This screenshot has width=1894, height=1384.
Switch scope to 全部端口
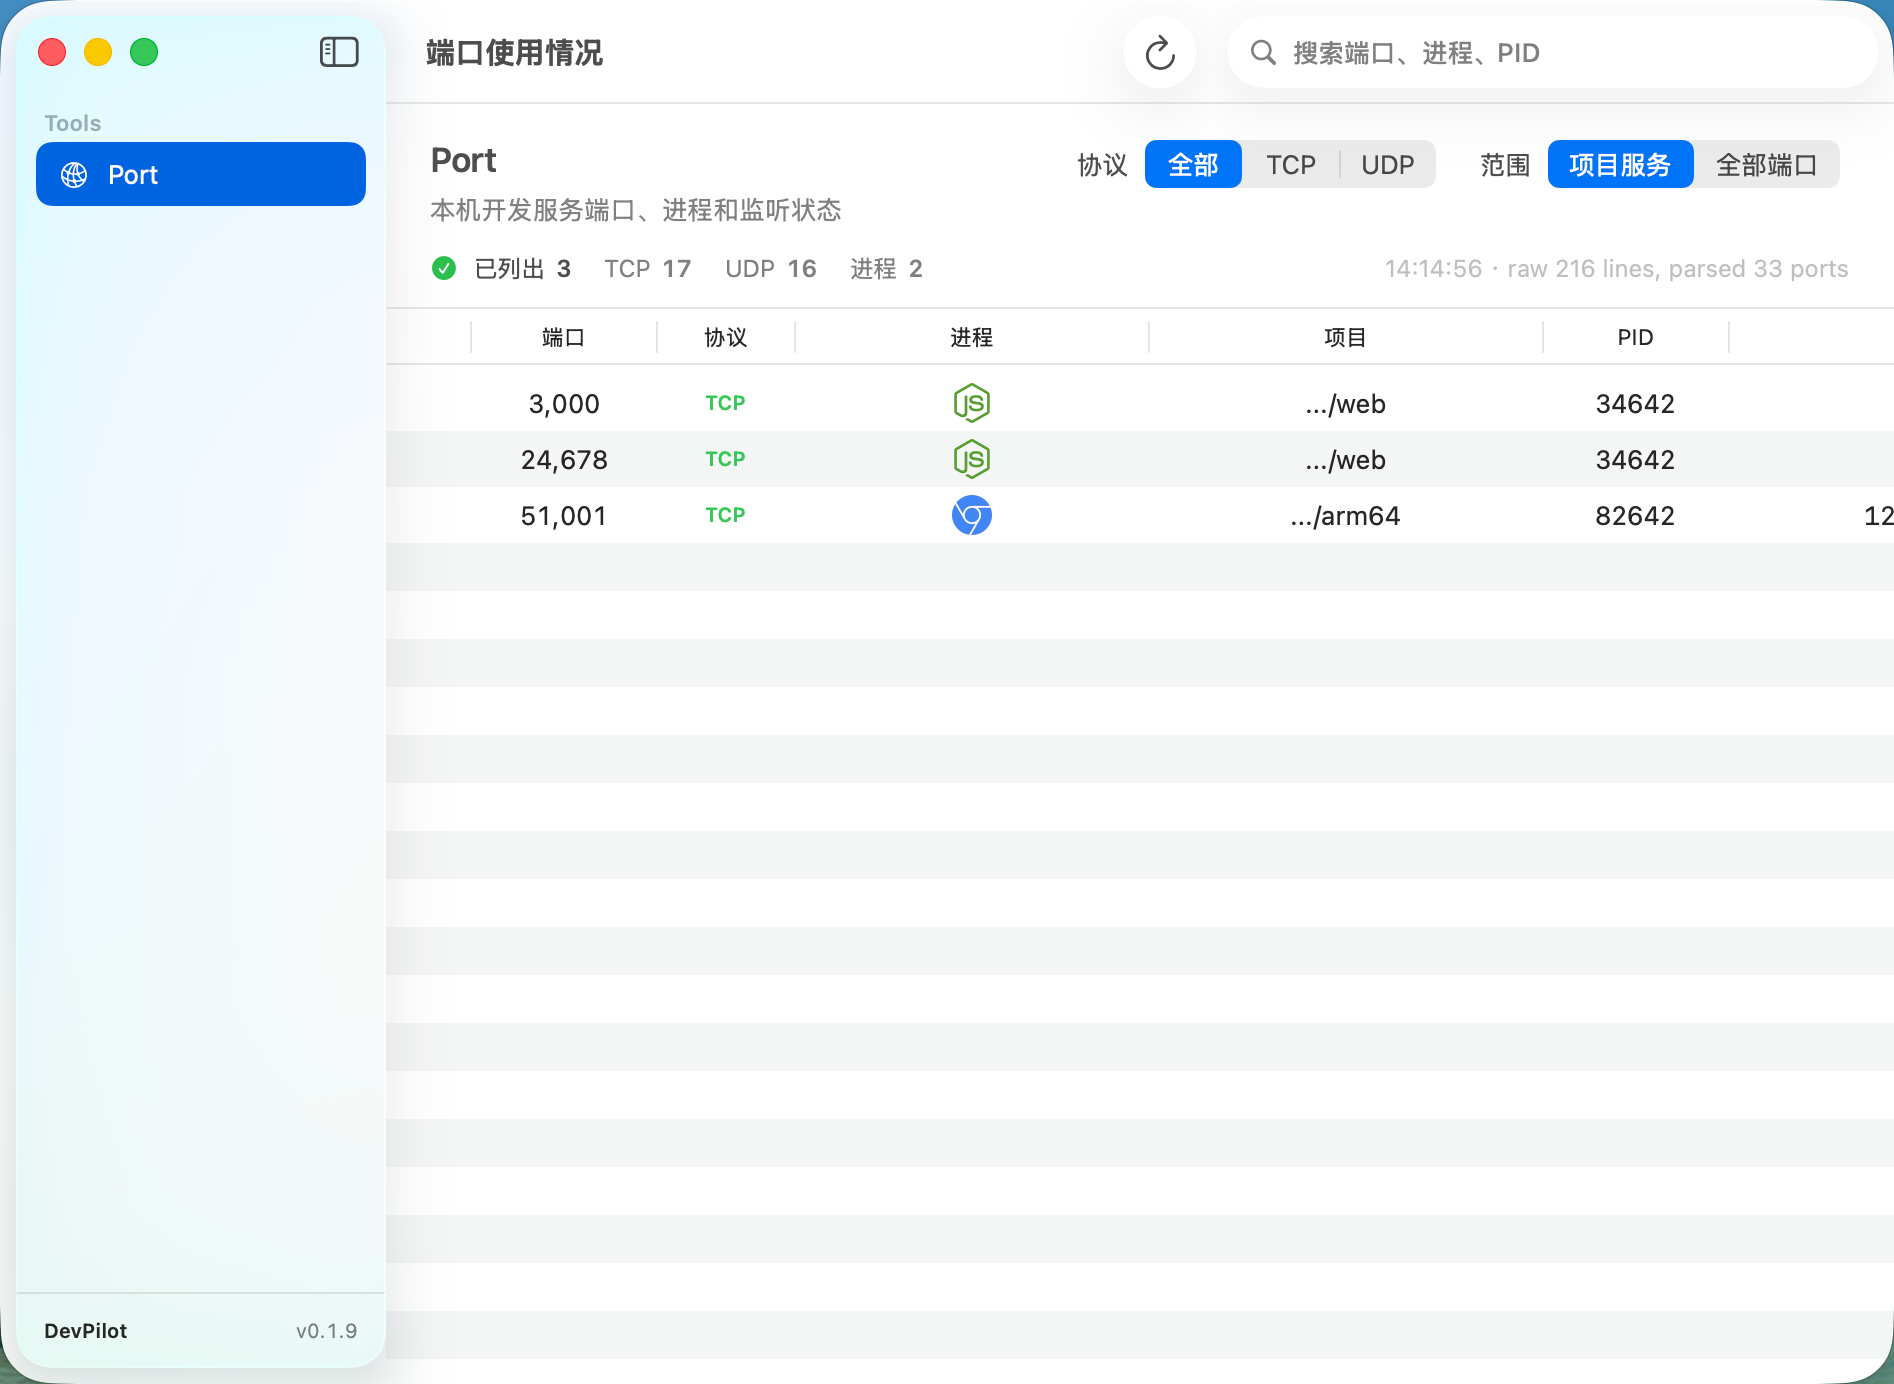(x=1766, y=164)
